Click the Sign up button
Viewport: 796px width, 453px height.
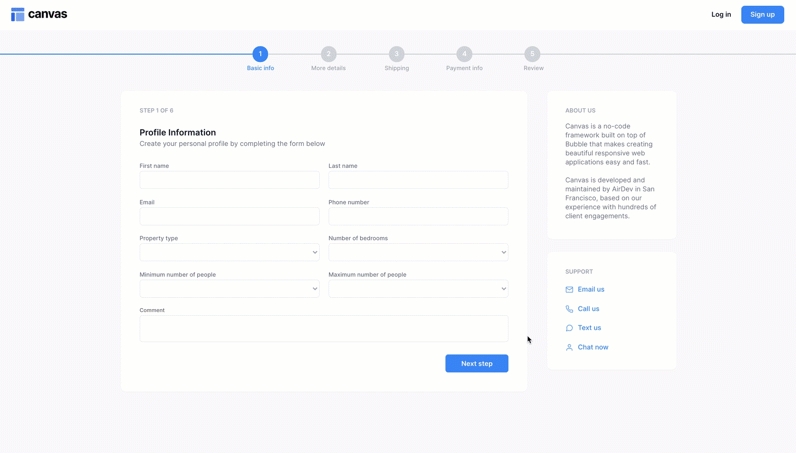(x=762, y=15)
